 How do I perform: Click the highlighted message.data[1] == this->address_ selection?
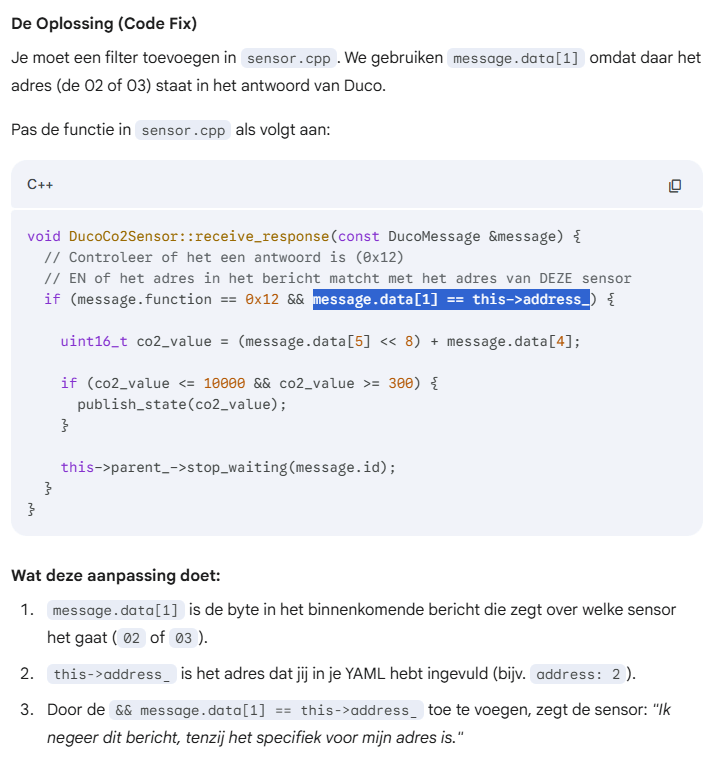point(451,299)
